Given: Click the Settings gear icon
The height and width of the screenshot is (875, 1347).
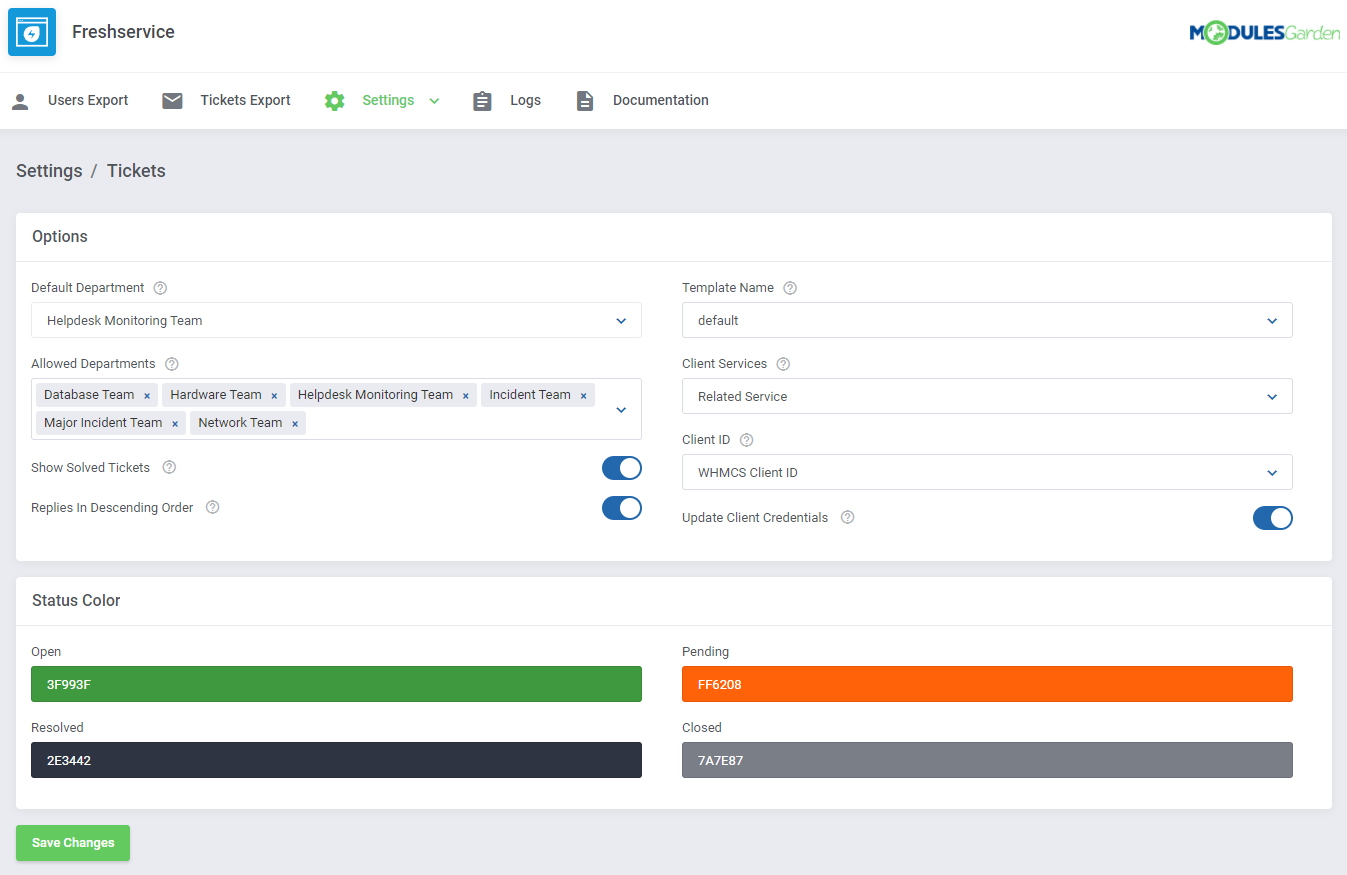Looking at the screenshot, I should [334, 101].
